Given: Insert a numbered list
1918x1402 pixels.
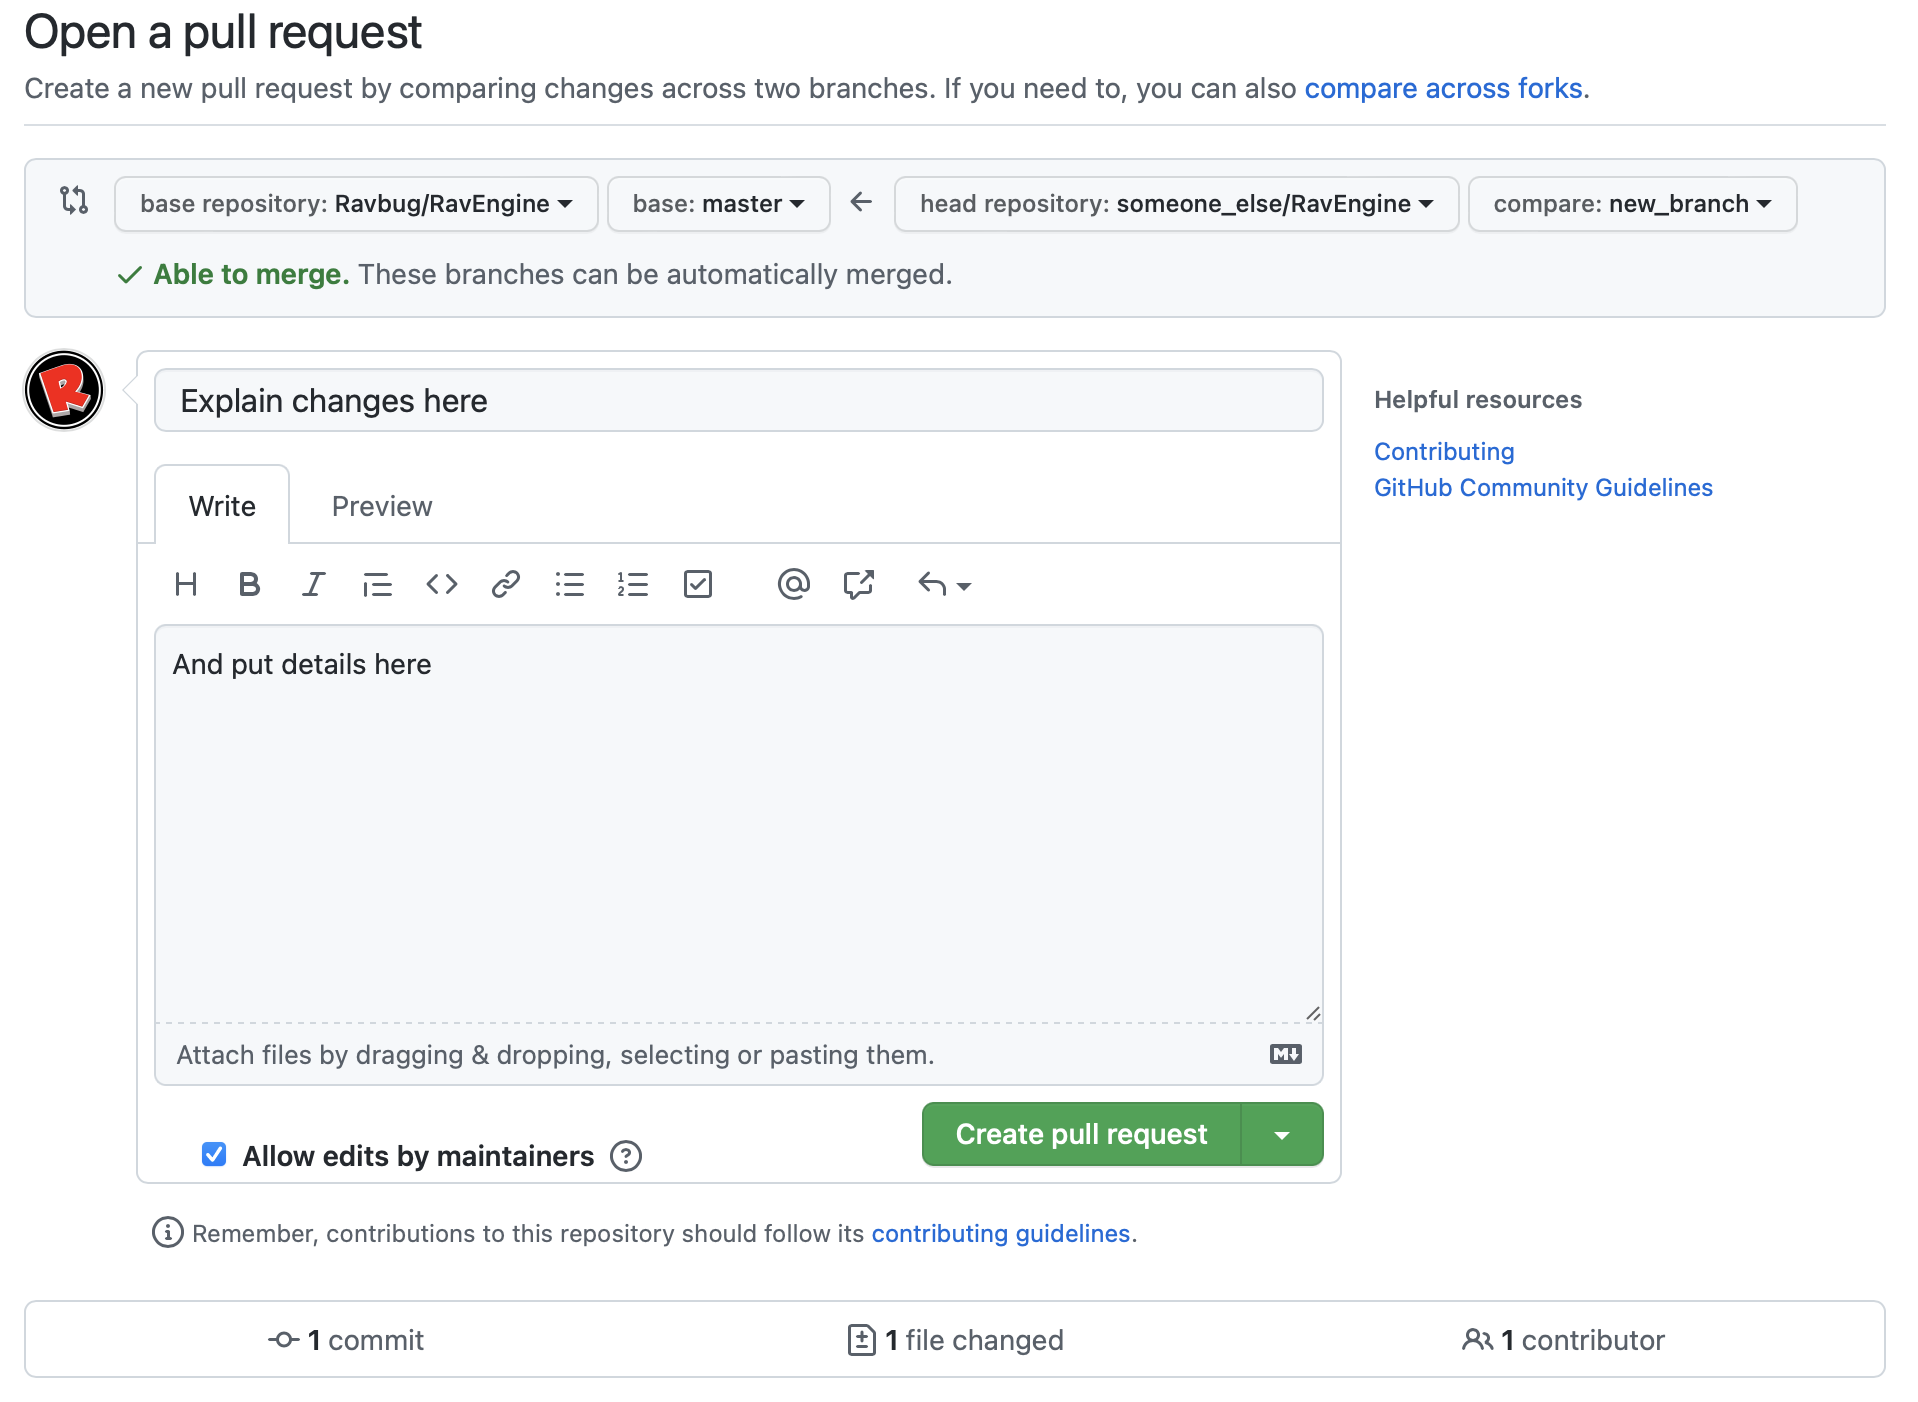Looking at the screenshot, I should [x=633, y=584].
